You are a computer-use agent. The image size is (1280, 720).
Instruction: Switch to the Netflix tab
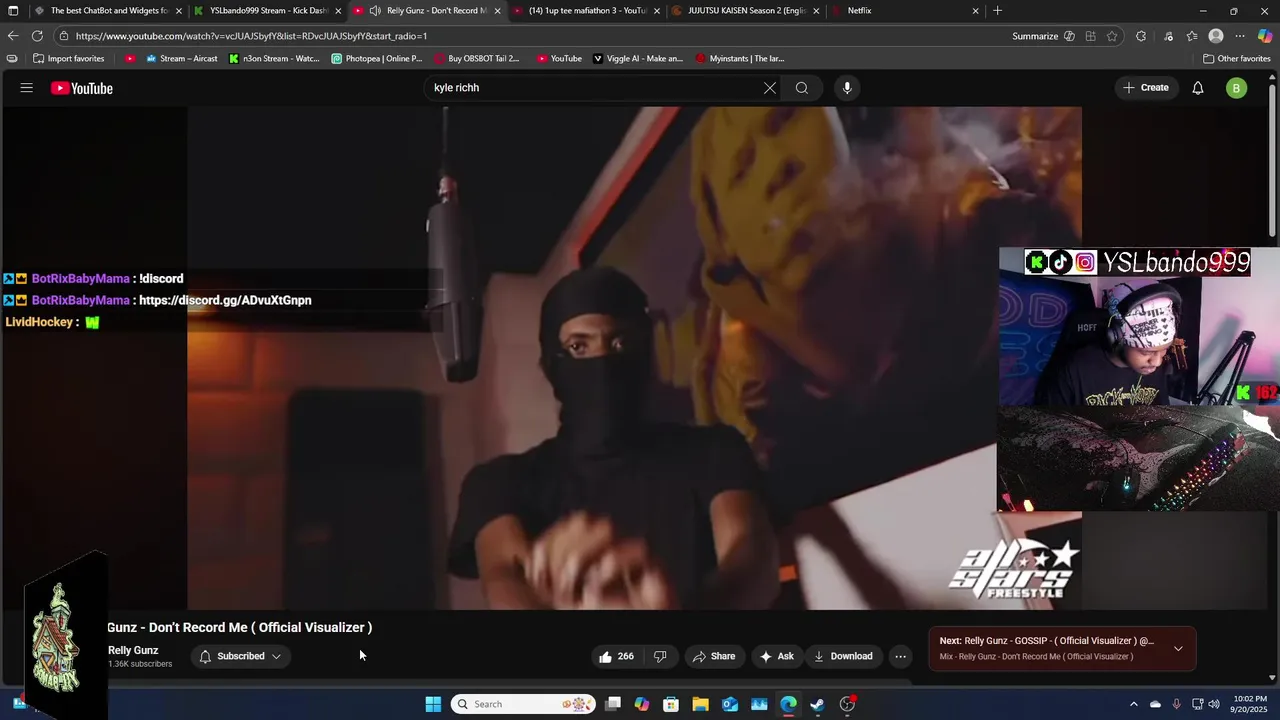coord(908,11)
